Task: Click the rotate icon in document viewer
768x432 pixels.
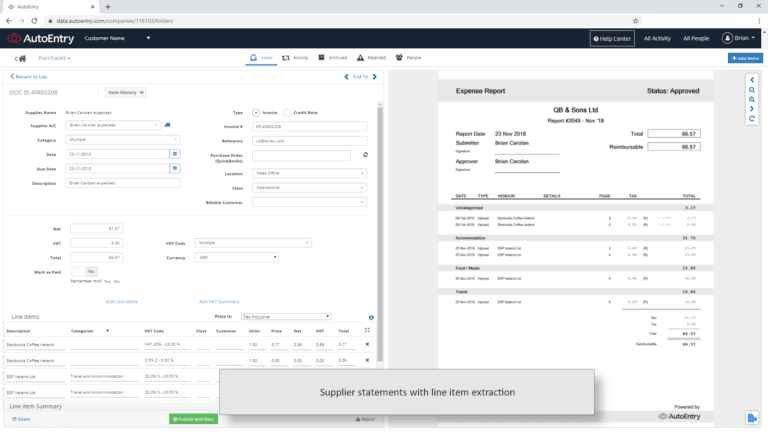Action: point(751,119)
